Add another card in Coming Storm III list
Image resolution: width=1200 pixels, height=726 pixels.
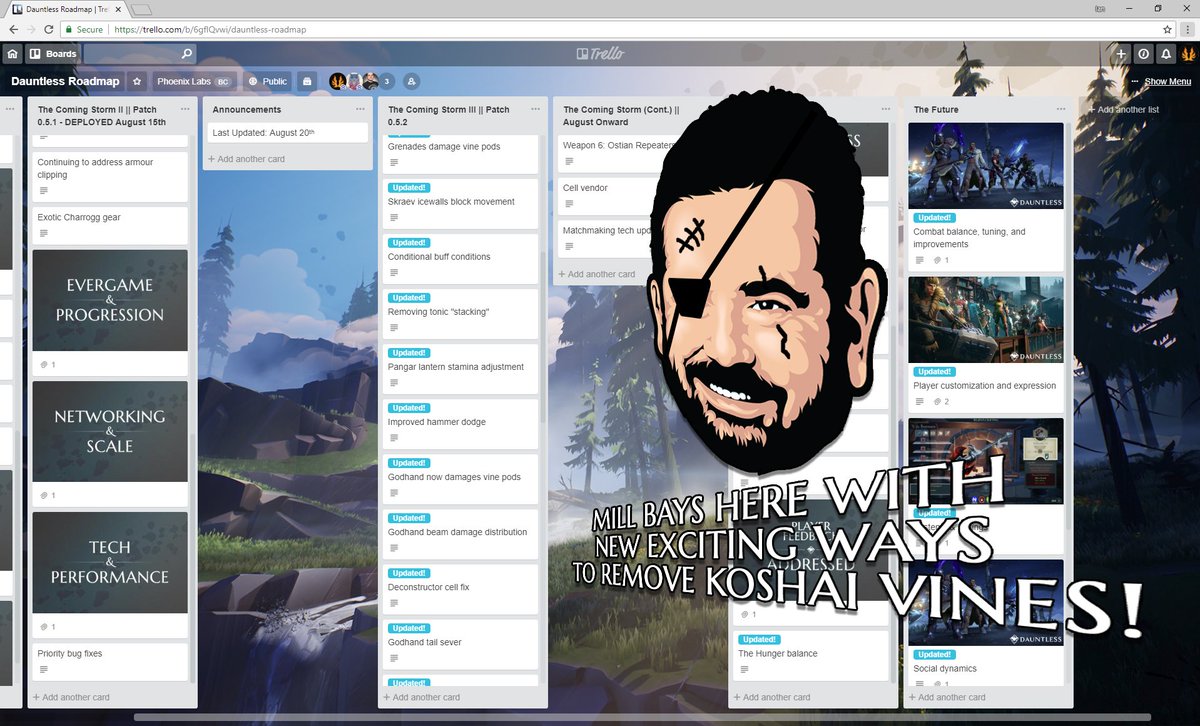[421, 697]
